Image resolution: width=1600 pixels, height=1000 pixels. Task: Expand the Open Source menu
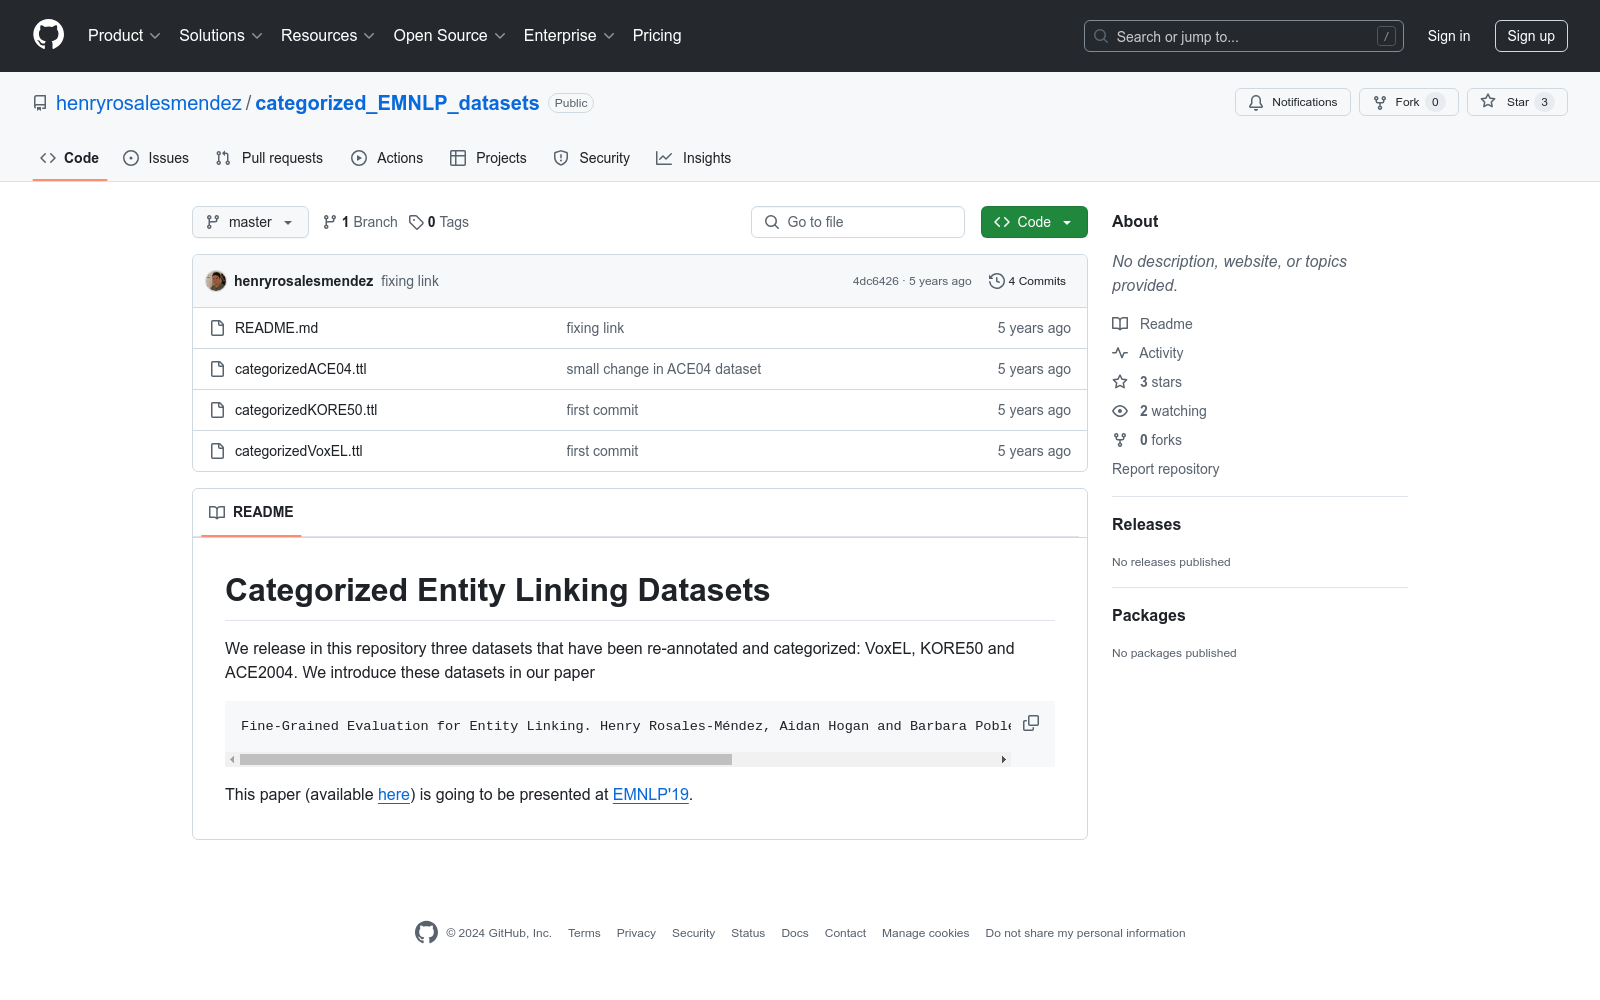[450, 36]
